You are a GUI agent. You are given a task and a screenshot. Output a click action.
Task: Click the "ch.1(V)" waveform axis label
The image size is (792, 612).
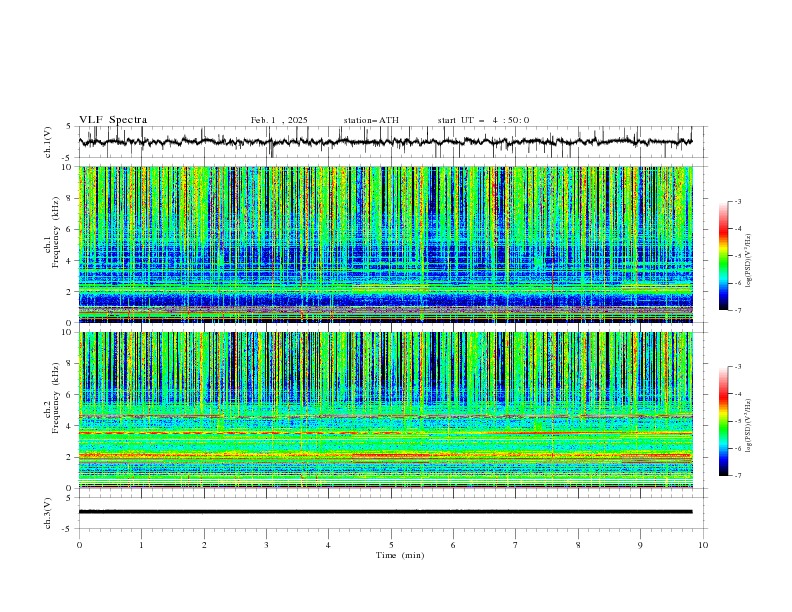(x=48, y=142)
